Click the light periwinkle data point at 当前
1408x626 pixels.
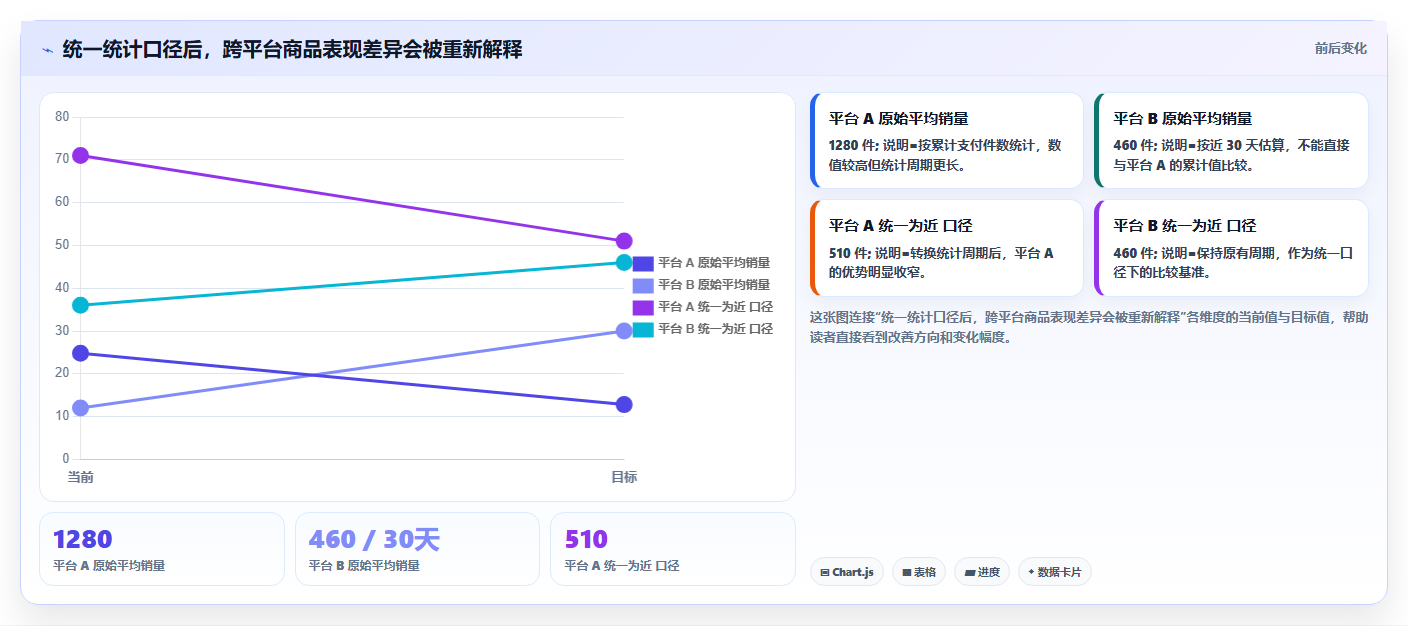81,408
